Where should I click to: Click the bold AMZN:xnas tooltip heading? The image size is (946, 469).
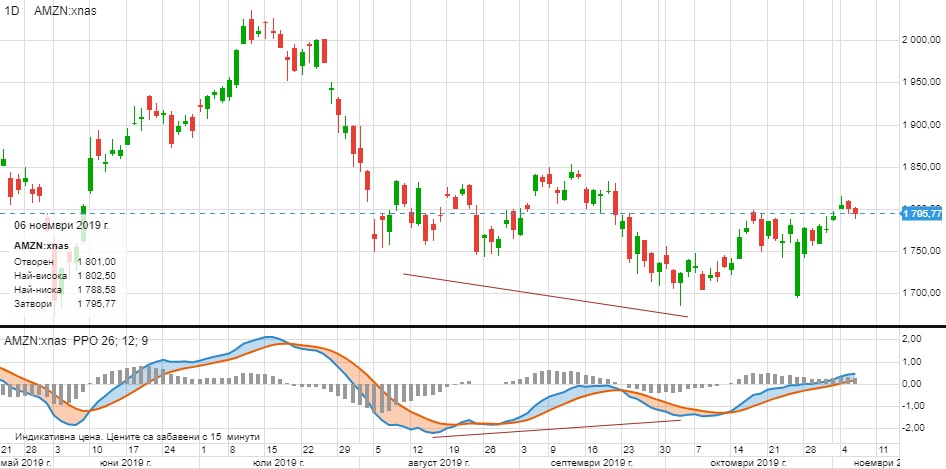click(x=40, y=246)
